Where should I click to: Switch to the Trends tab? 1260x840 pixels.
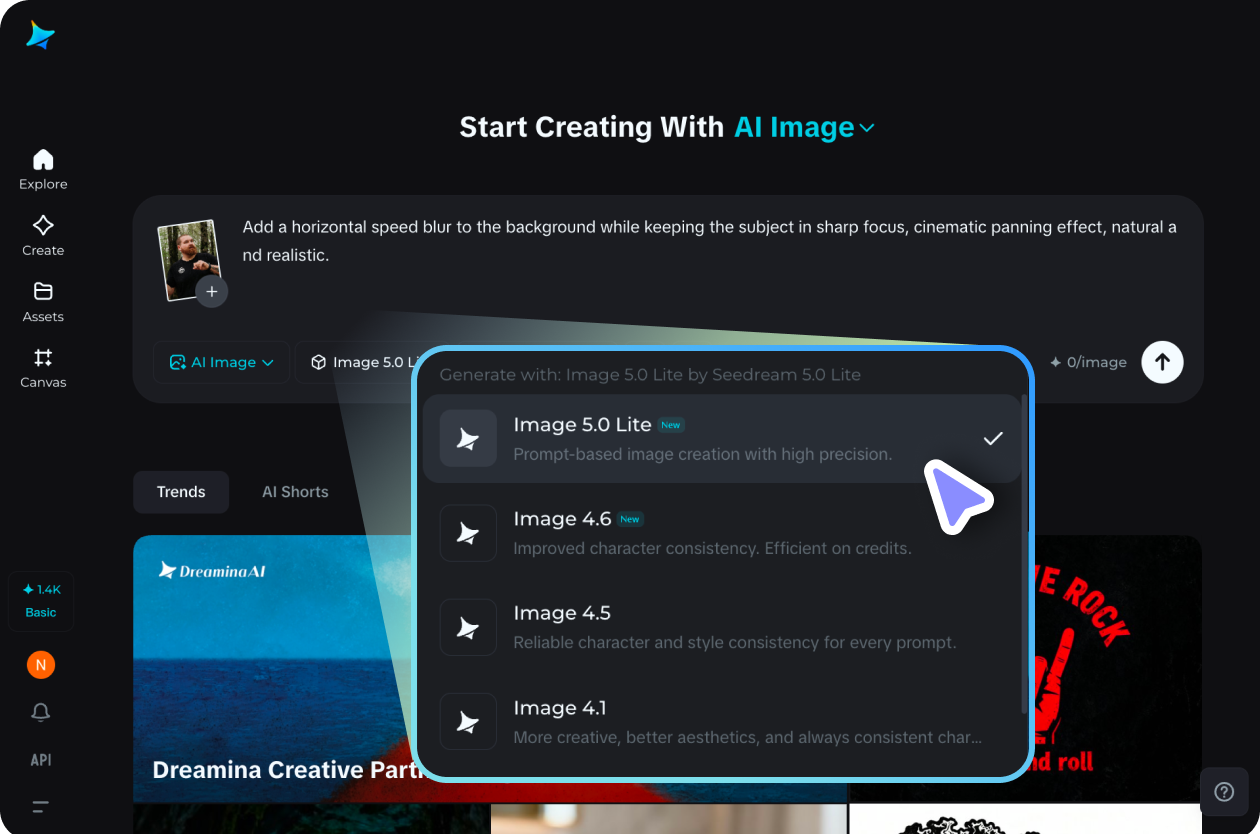(181, 492)
